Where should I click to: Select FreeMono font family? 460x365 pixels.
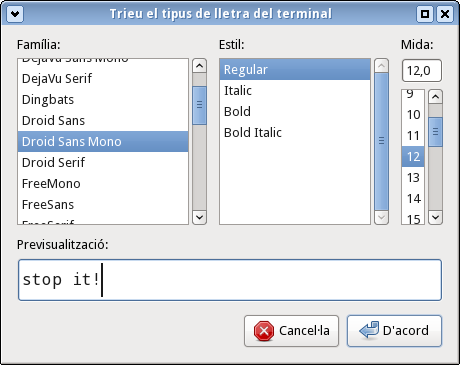(103, 184)
